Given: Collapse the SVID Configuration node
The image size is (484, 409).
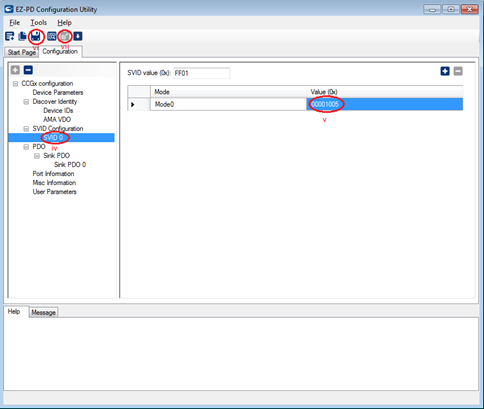Looking at the screenshot, I should [x=26, y=129].
